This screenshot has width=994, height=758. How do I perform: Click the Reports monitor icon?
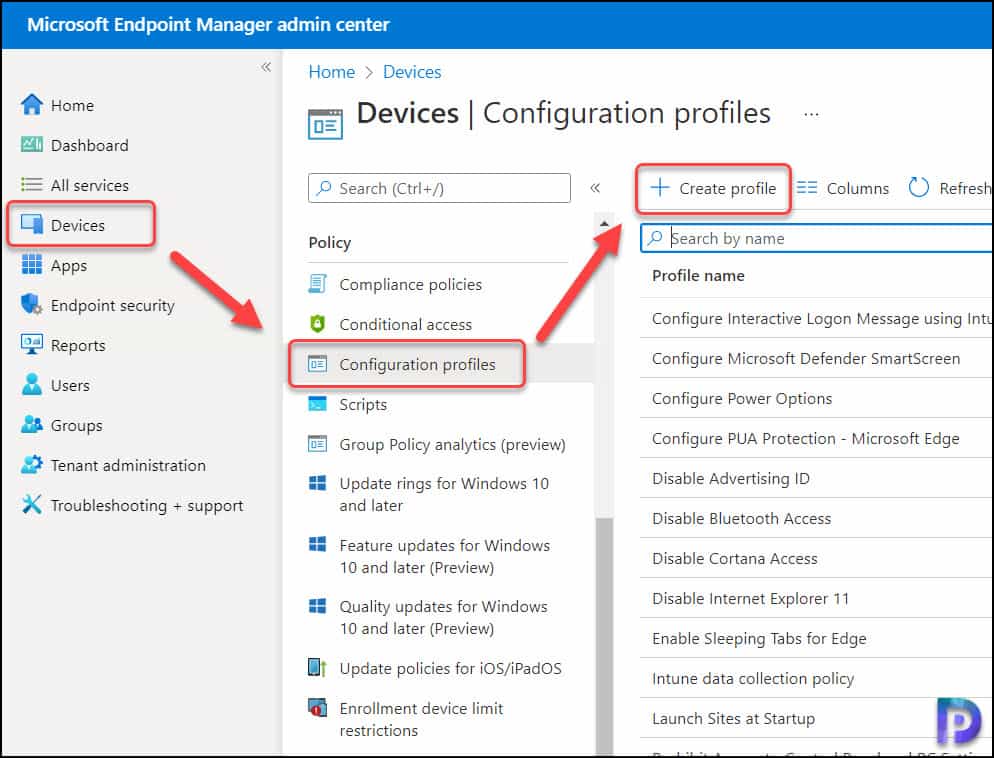[32, 344]
